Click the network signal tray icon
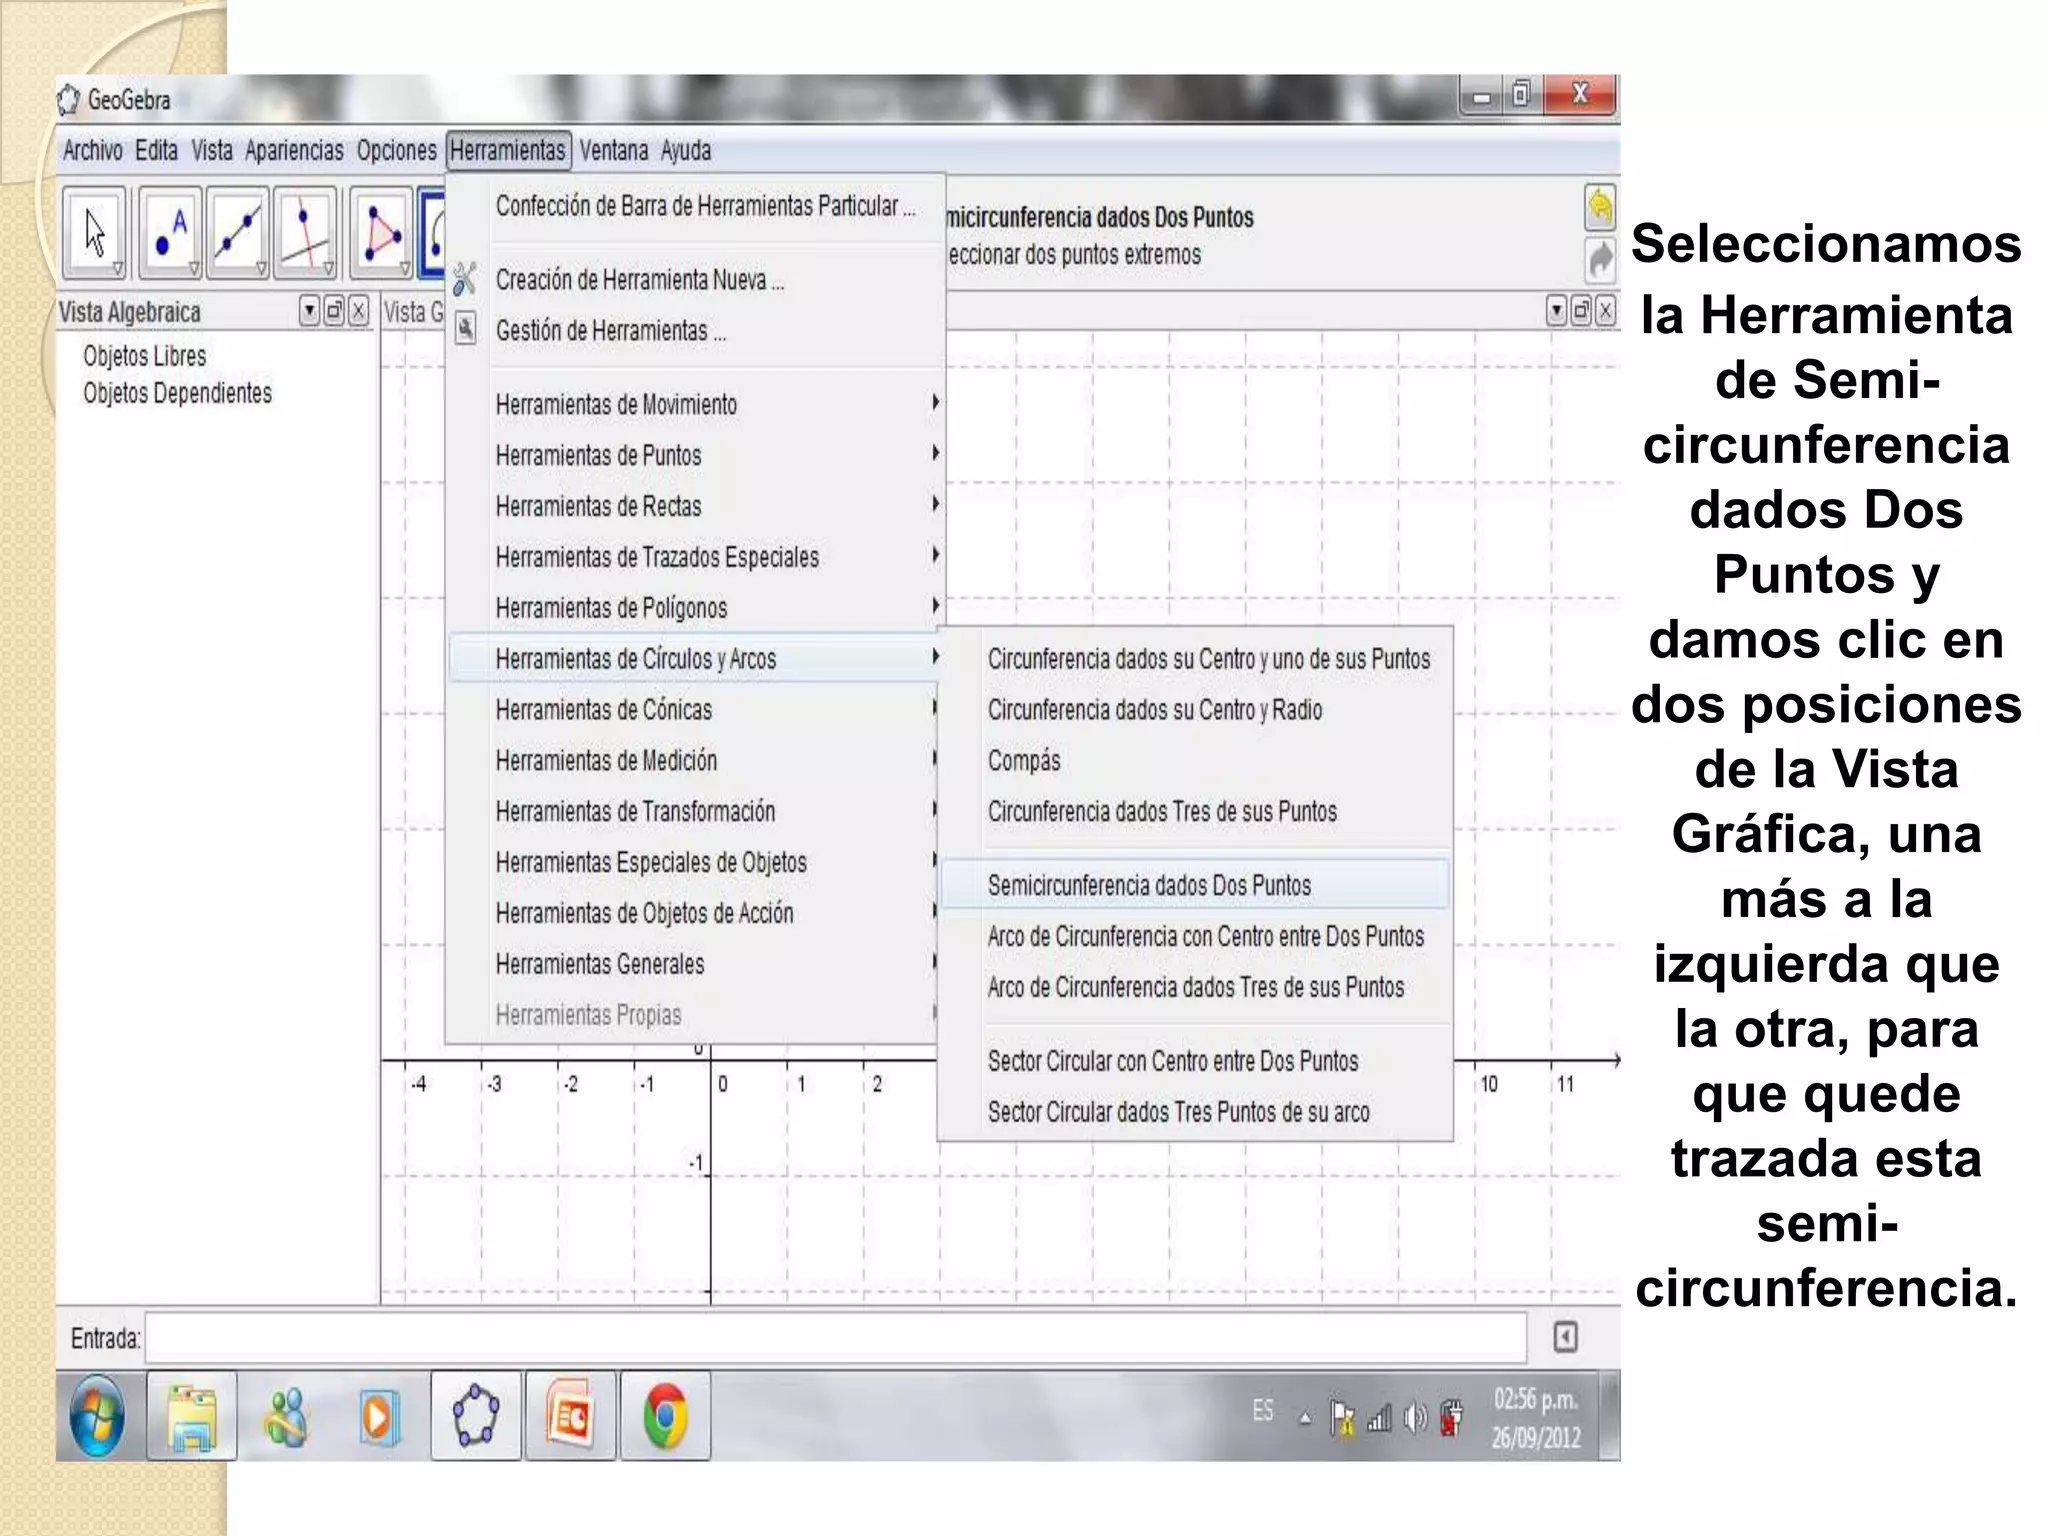The height and width of the screenshot is (1536, 2048). point(1379,1417)
